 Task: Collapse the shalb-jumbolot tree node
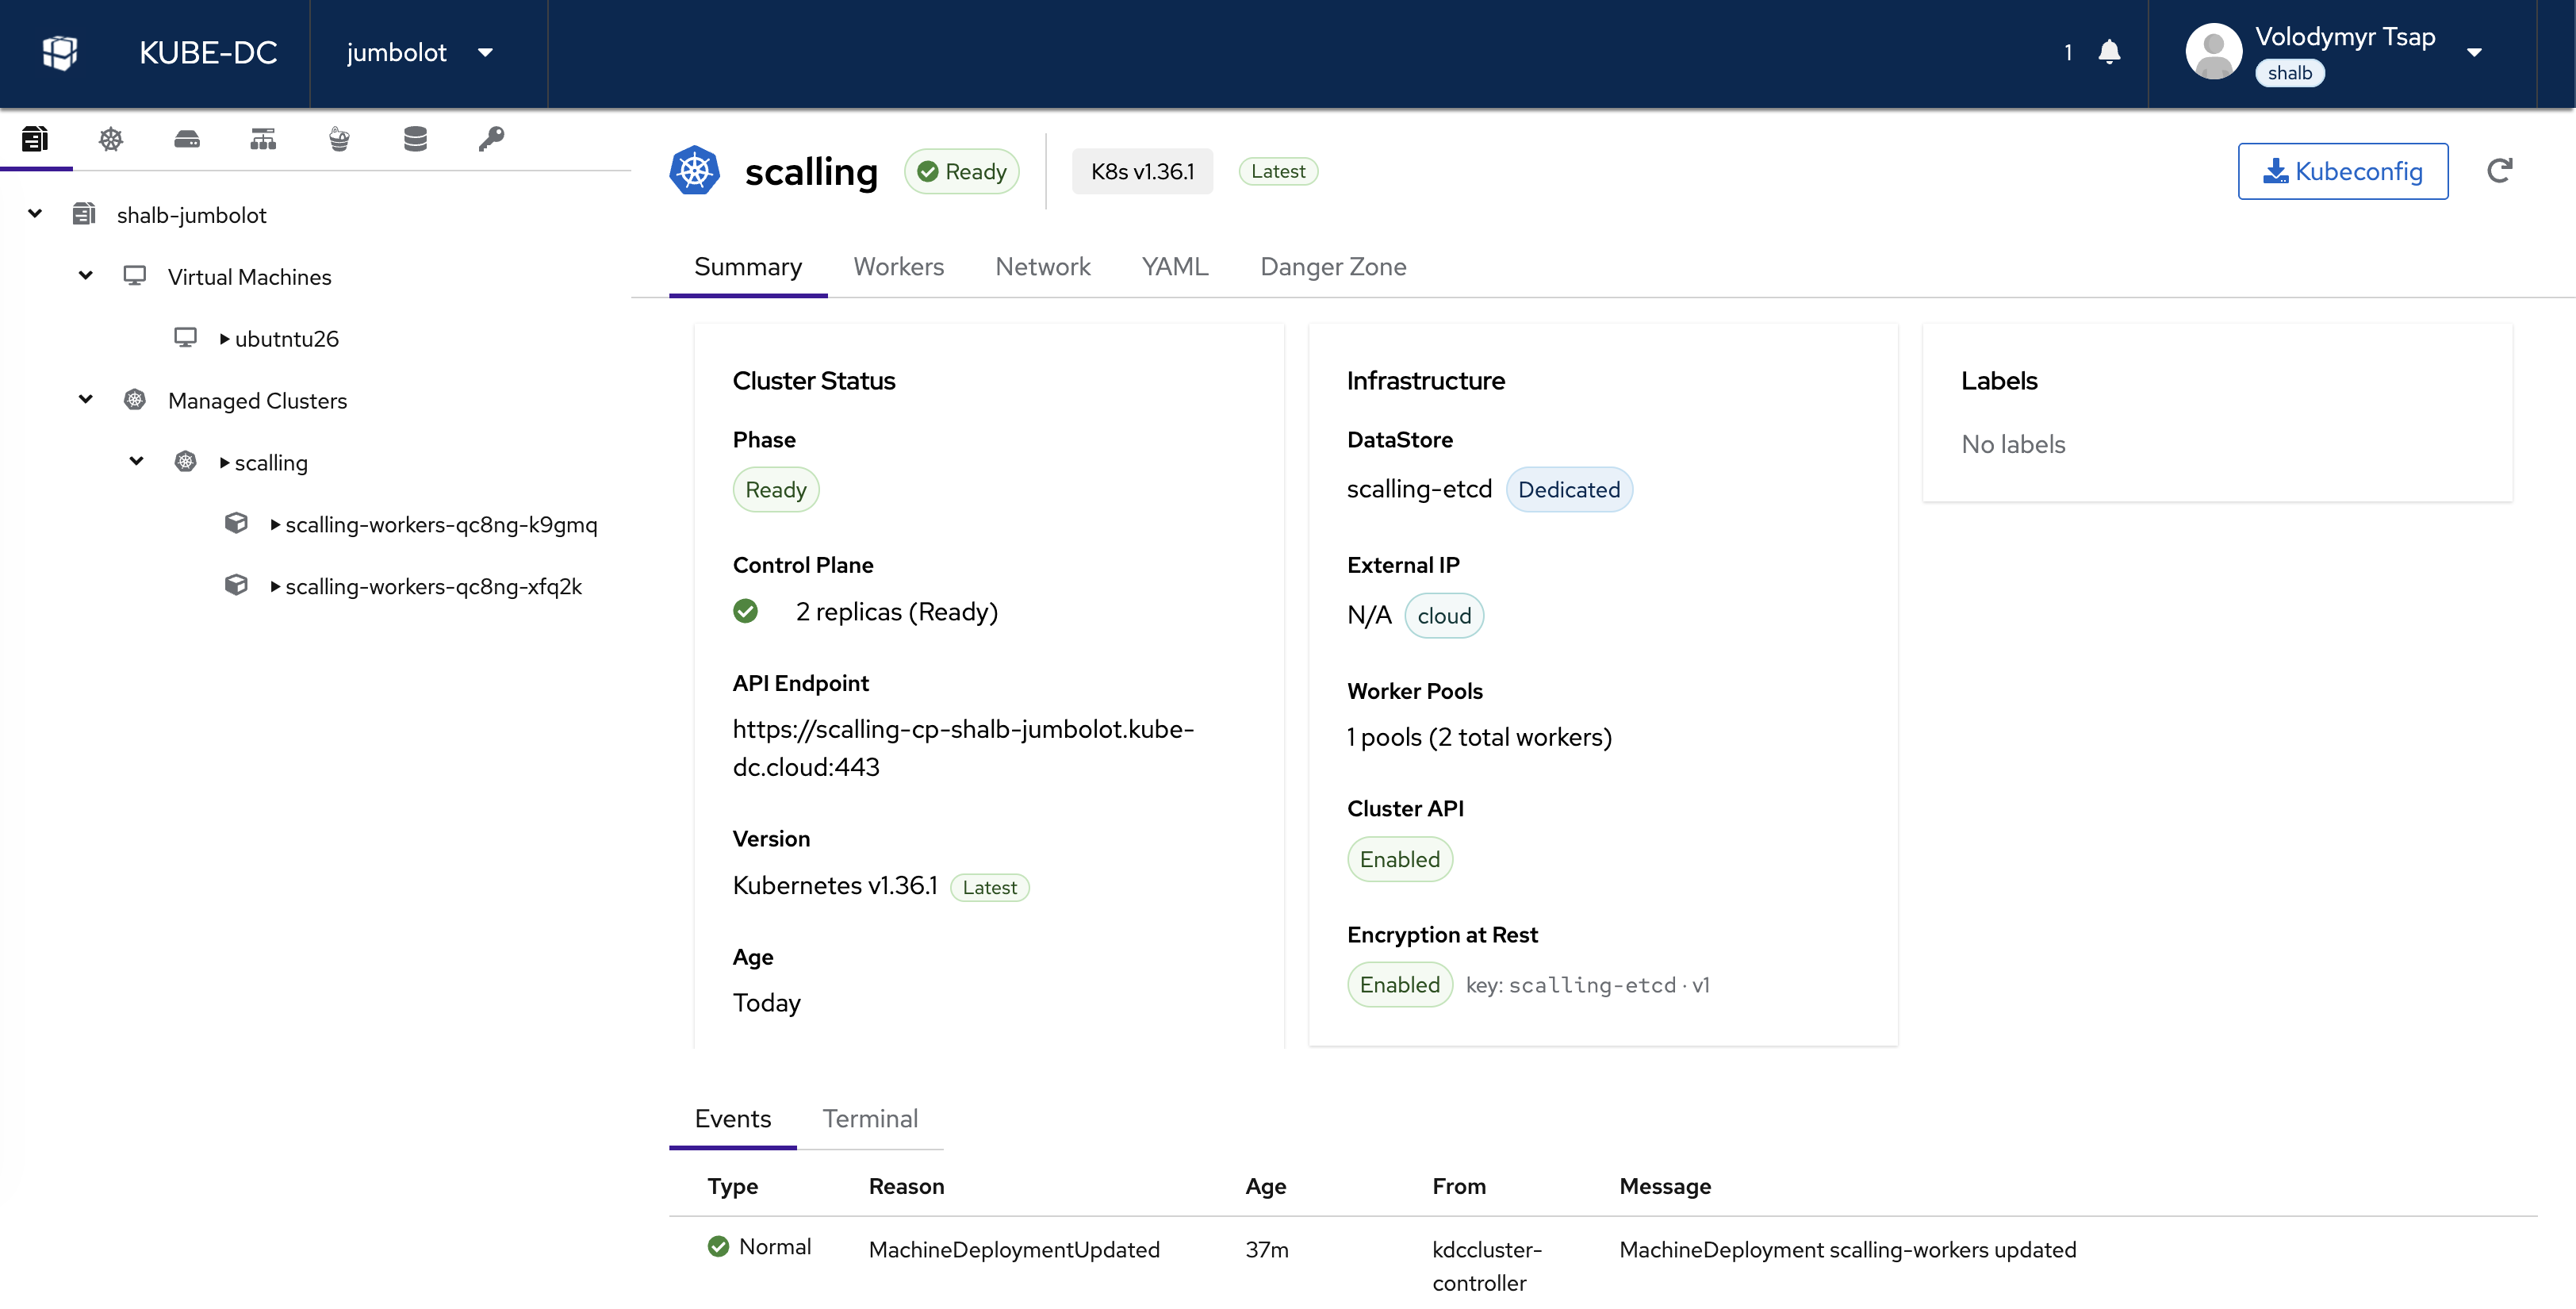35,213
